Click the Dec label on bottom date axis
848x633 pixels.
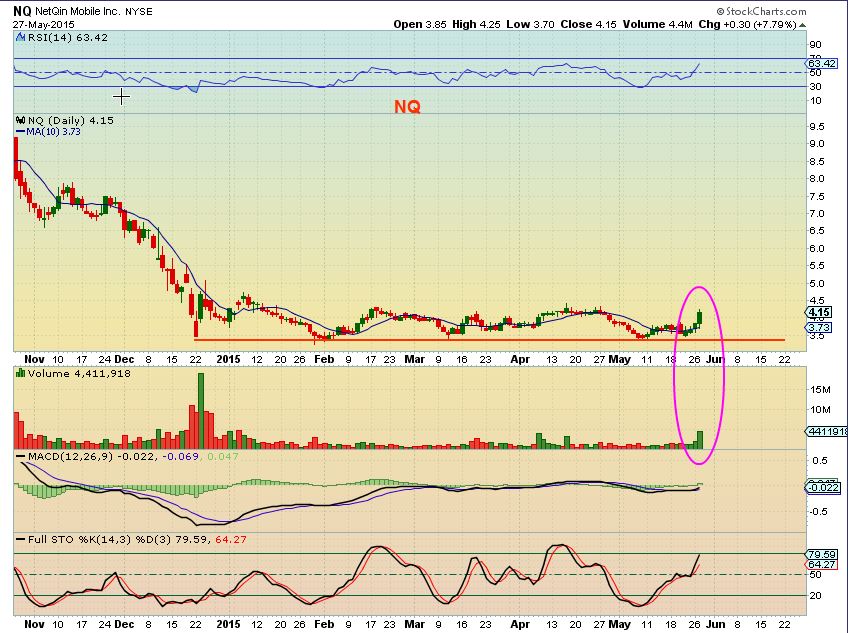click(x=124, y=624)
